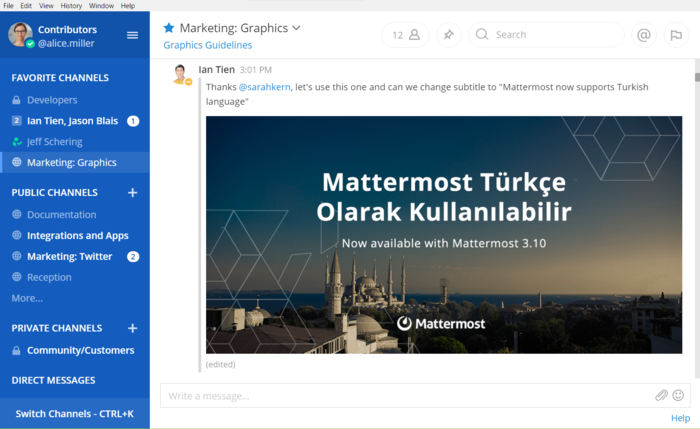
Task: Open the Window menu
Action: pos(101,6)
